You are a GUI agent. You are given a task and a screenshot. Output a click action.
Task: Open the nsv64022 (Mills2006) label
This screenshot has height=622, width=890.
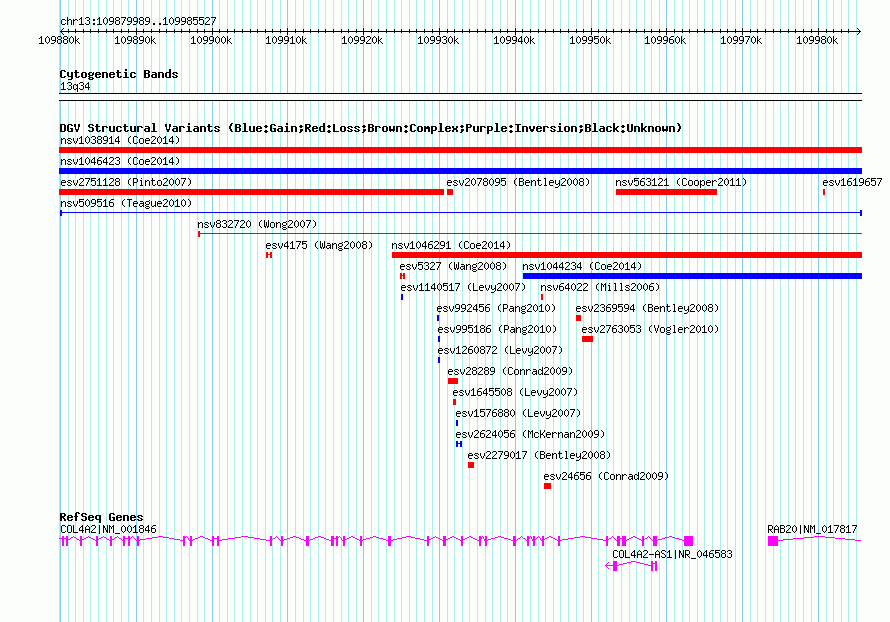pyautogui.click(x=600, y=287)
